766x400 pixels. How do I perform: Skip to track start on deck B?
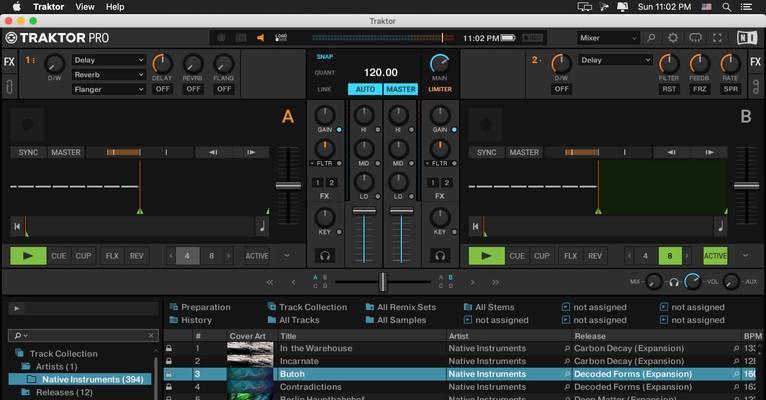(475, 226)
